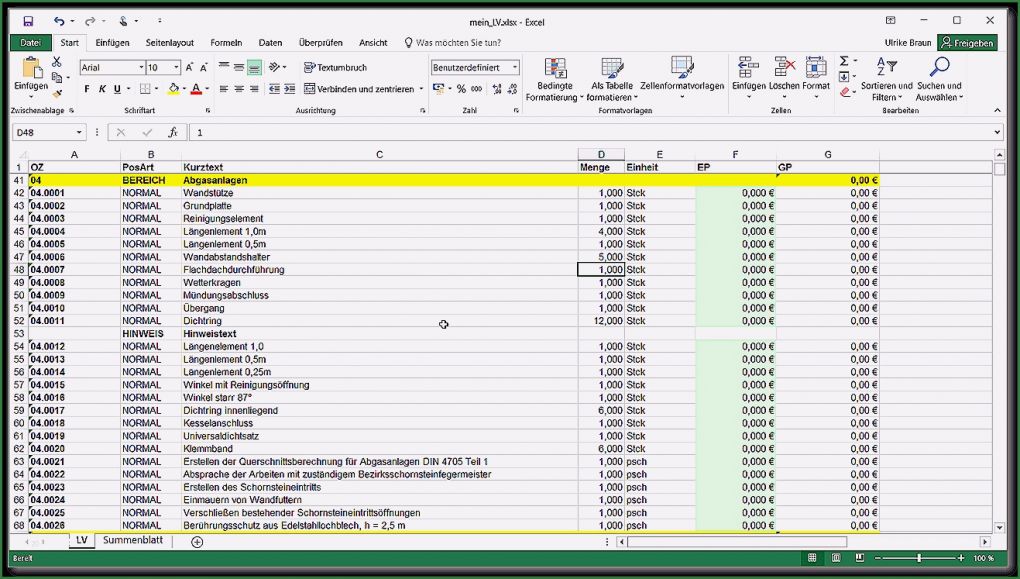1020x579 pixels.
Task: Switch to the Summenblatt sheet tab
Action: (133, 540)
